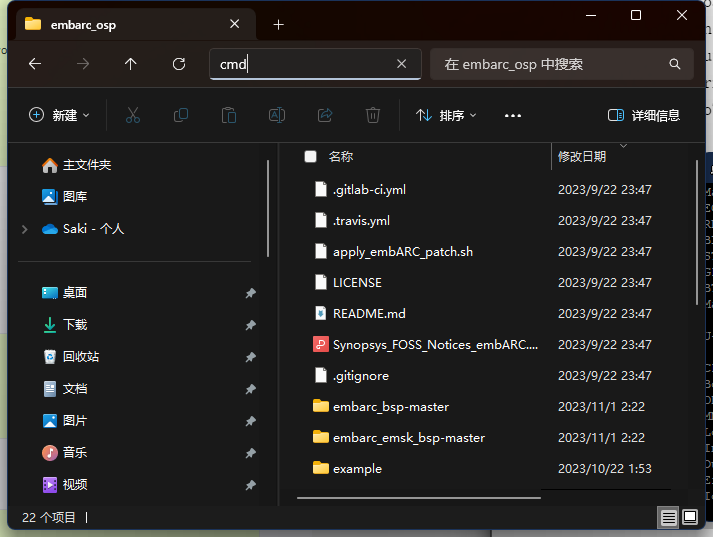Open the three-dot more options menu
The height and width of the screenshot is (537, 713).
pyautogui.click(x=513, y=116)
